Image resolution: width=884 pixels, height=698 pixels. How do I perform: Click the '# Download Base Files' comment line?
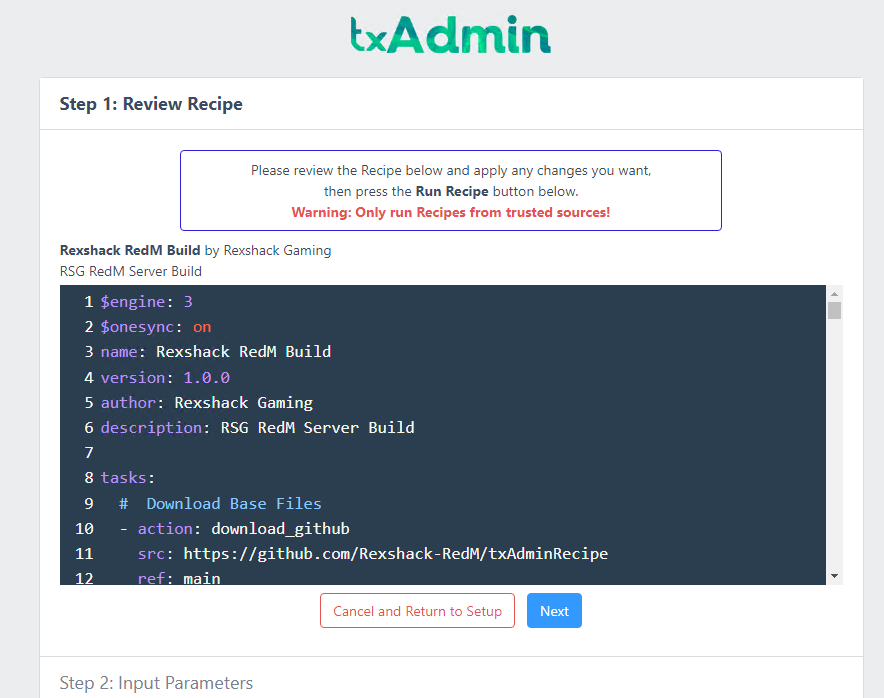(x=220, y=503)
